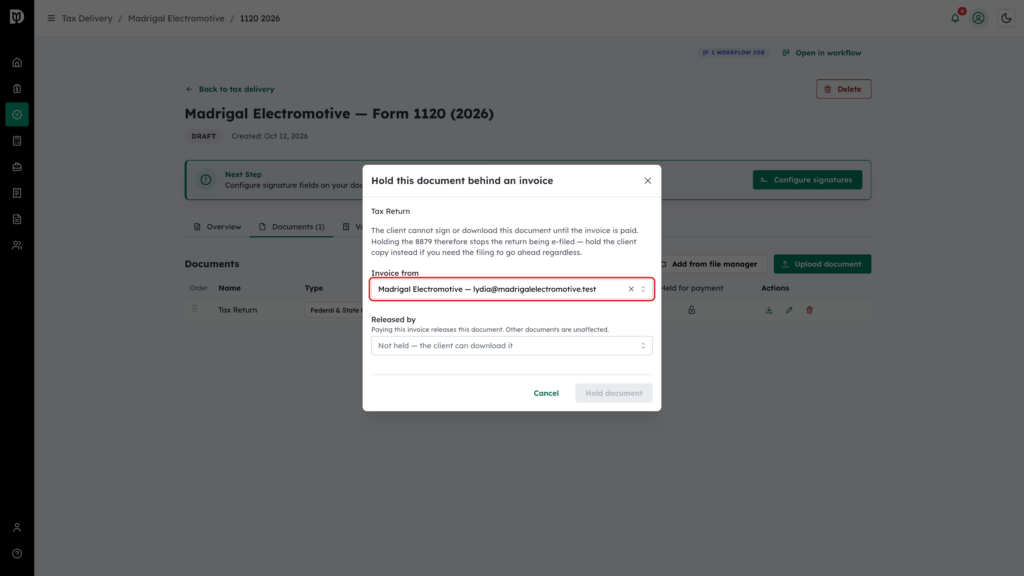Viewport: 1024px width, 576px height.
Task: Toggle the held-for-payment lock on Tax Return
Action: pos(692,310)
